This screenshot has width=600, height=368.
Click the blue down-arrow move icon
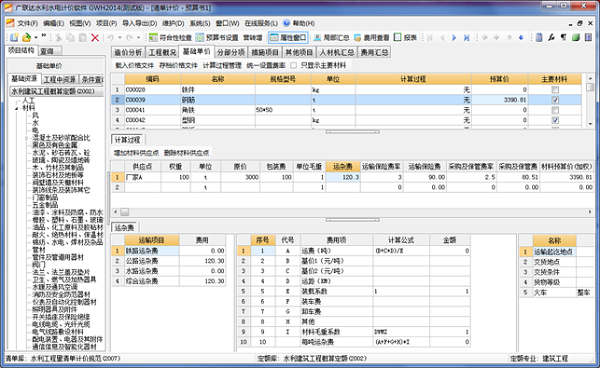pyautogui.click(x=521, y=37)
